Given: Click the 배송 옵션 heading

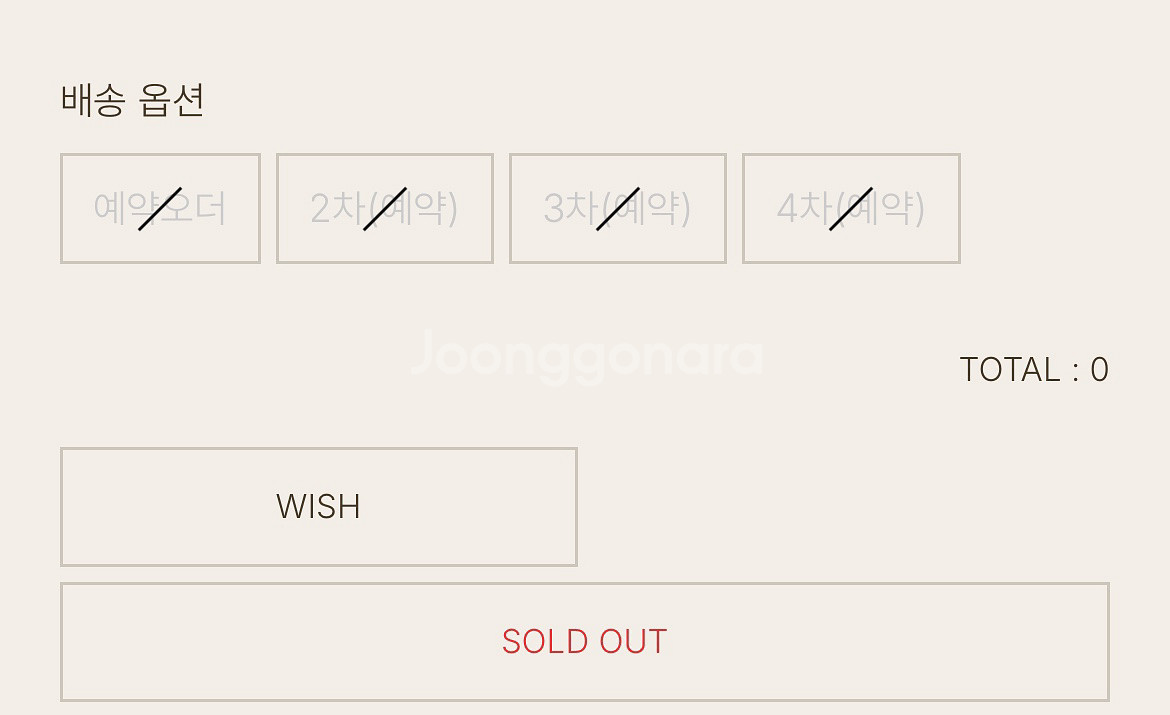Looking at the screenshot, I should click(x=133, y=100).
